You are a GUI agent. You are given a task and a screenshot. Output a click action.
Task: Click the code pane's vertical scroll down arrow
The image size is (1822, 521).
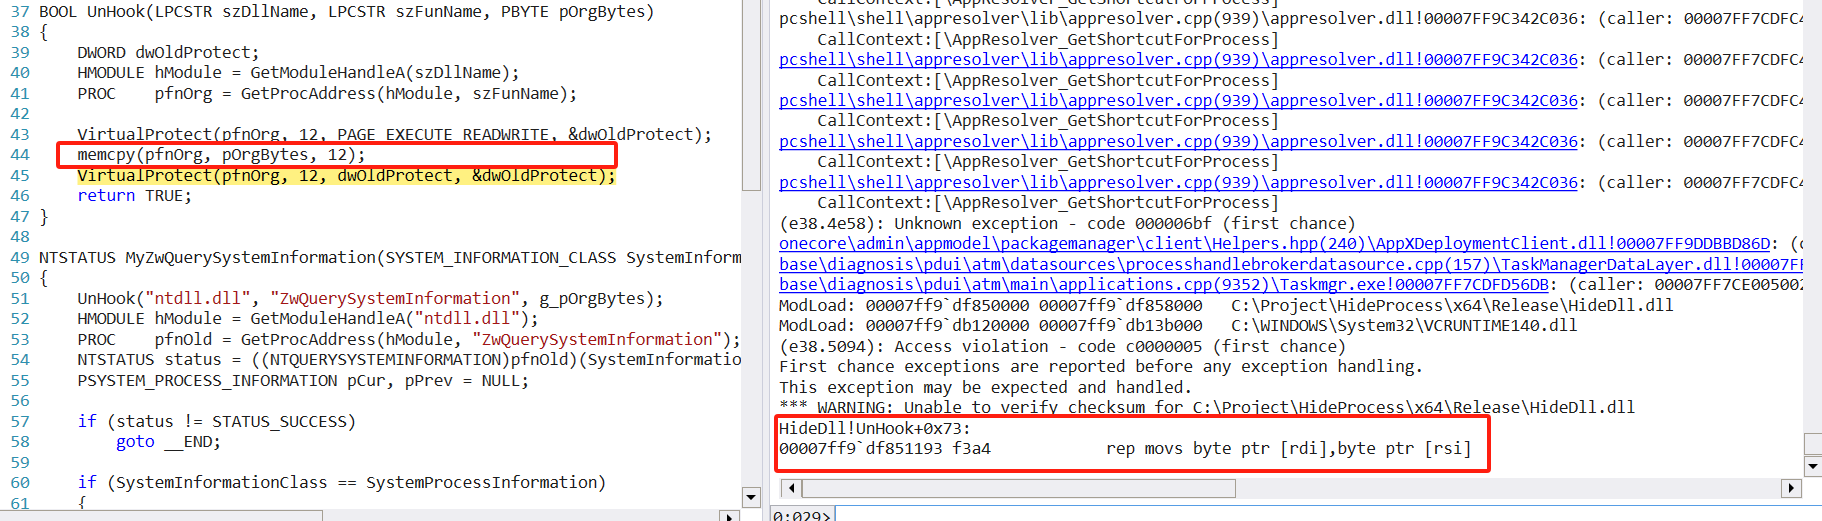tap(751, 497)
